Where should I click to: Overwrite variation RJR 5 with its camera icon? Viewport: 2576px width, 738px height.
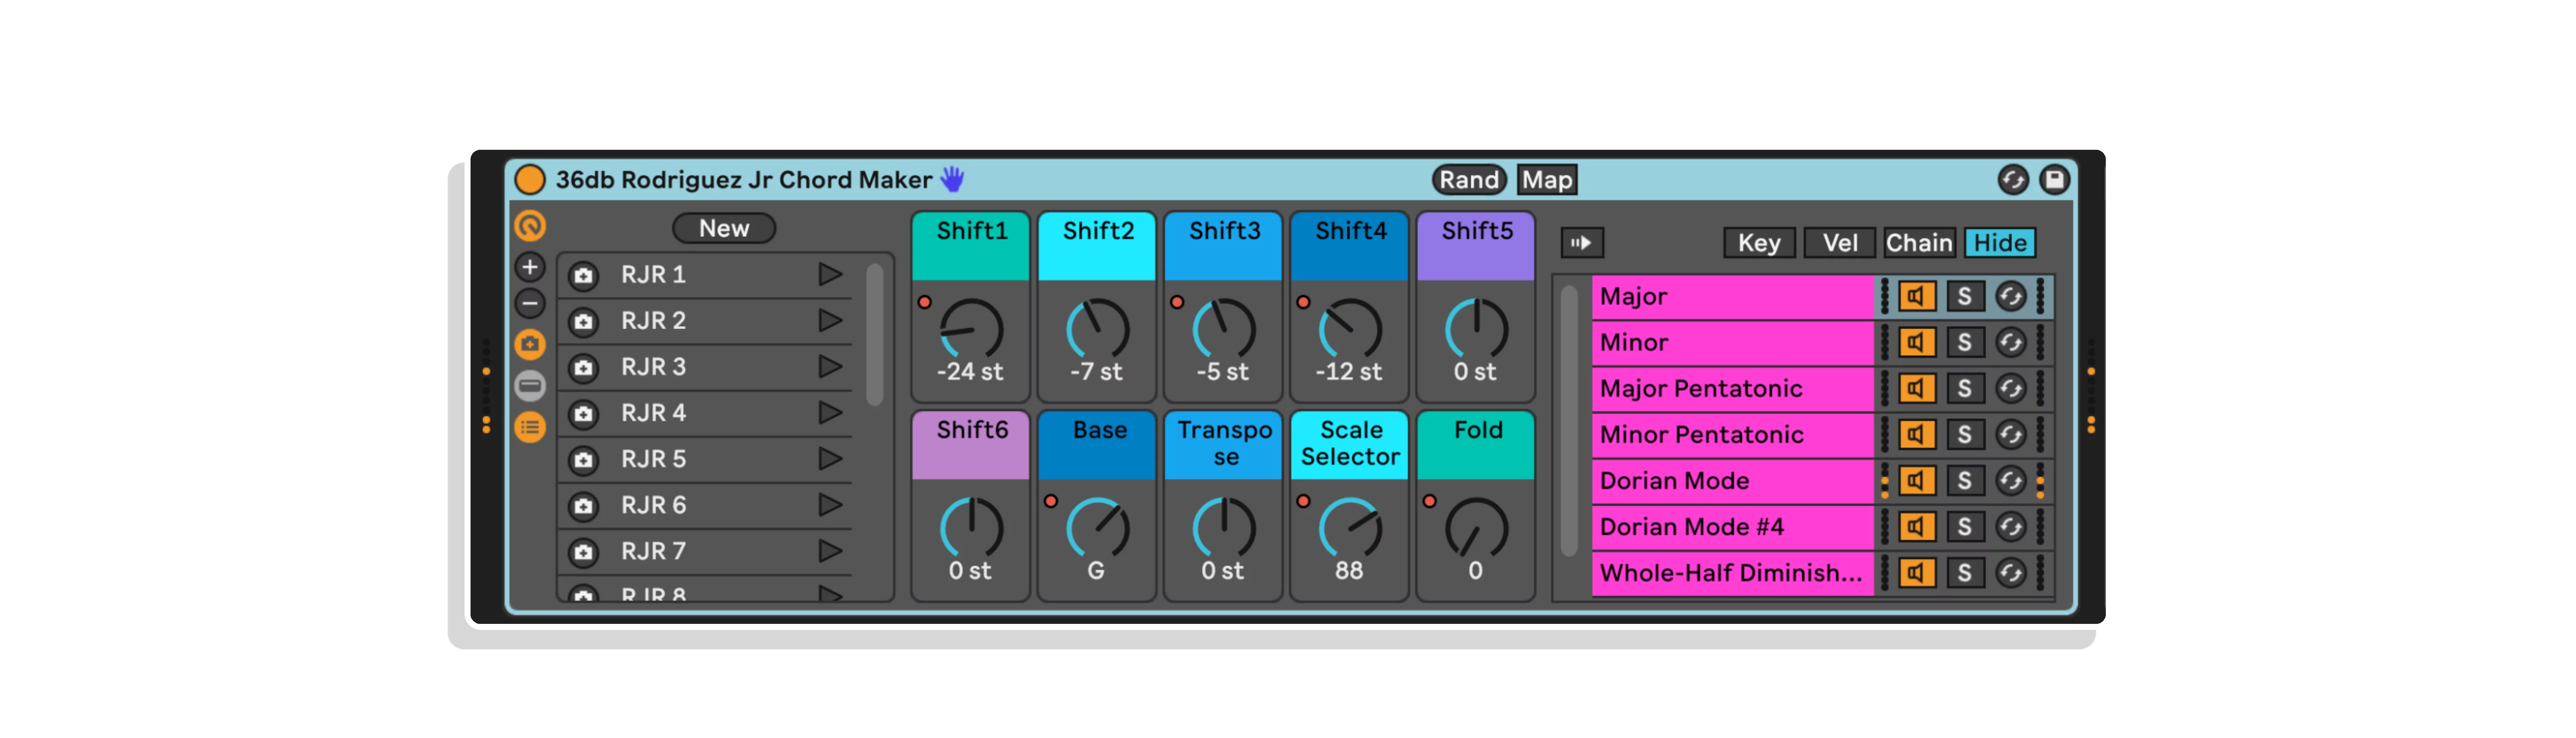[584, 459]
